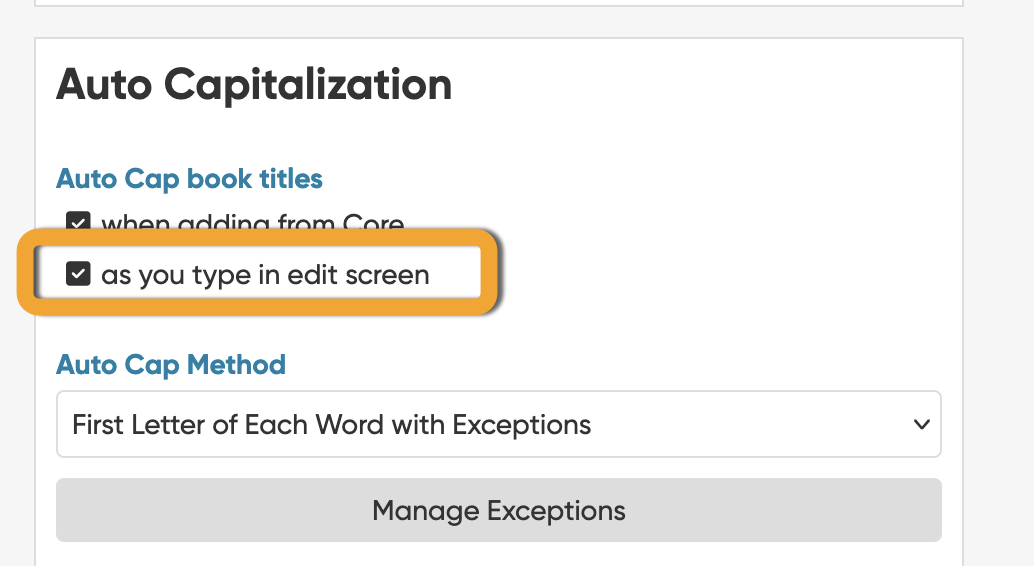This screenshot has width=1034, height=566.
Task: Click the checkmark icon beside "when adding from Core"
Action: [x=78, y=222]
